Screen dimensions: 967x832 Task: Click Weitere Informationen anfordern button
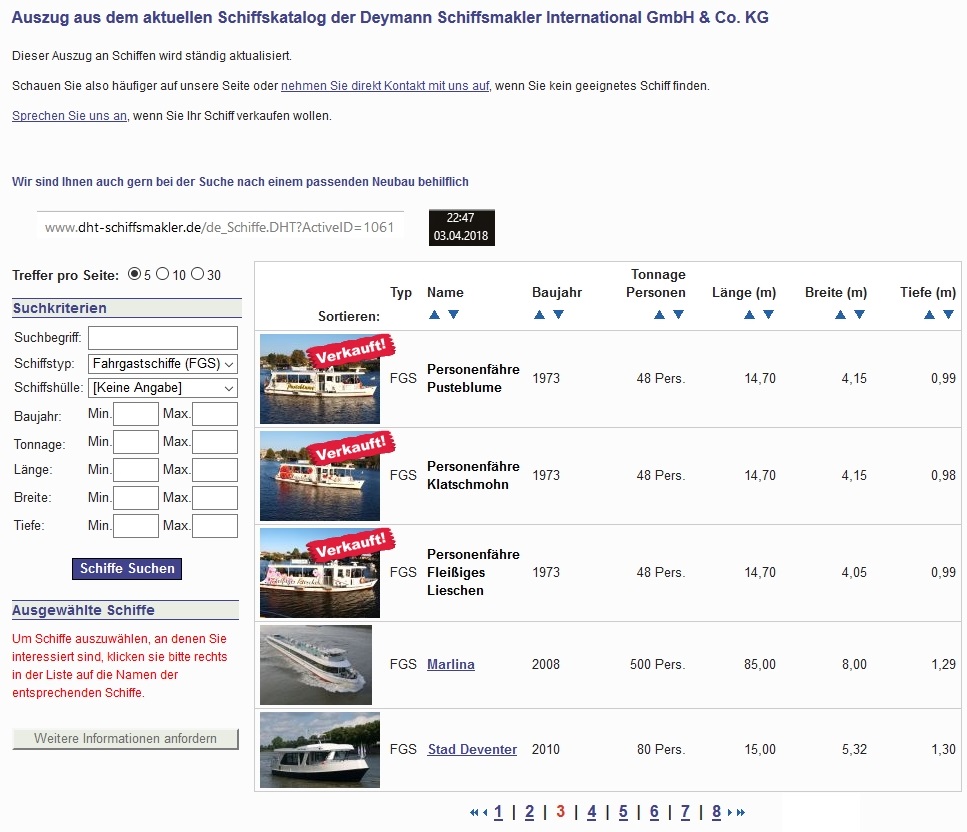pyautogui.click(x=126, y=739)
